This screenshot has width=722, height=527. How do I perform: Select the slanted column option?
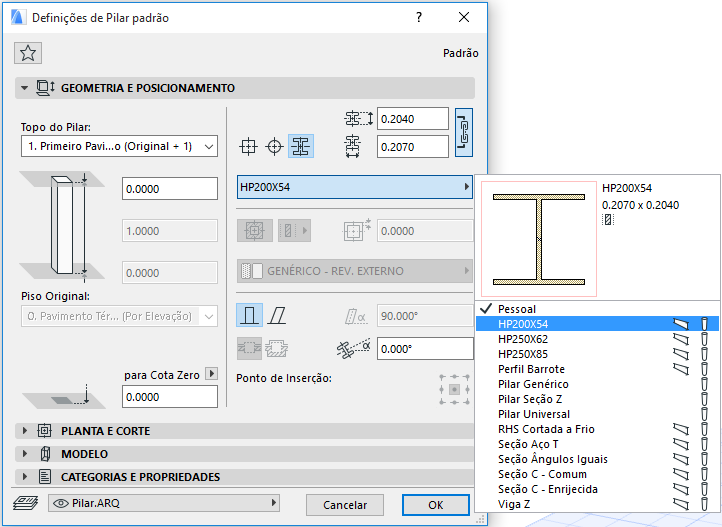pyautogui.click(x=277, y=316)
